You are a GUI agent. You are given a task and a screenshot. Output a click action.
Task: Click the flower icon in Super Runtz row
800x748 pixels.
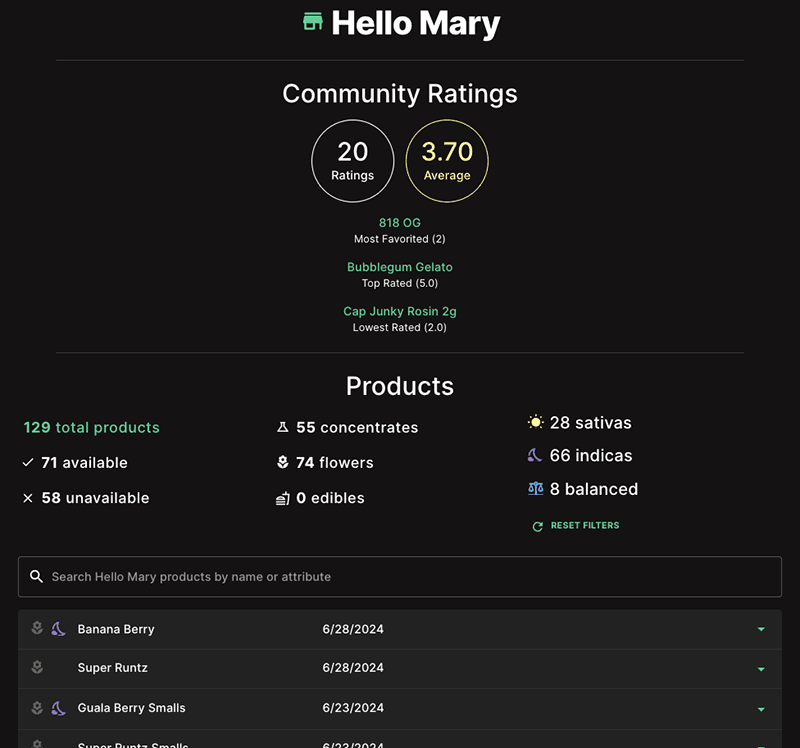pos(37,667)
